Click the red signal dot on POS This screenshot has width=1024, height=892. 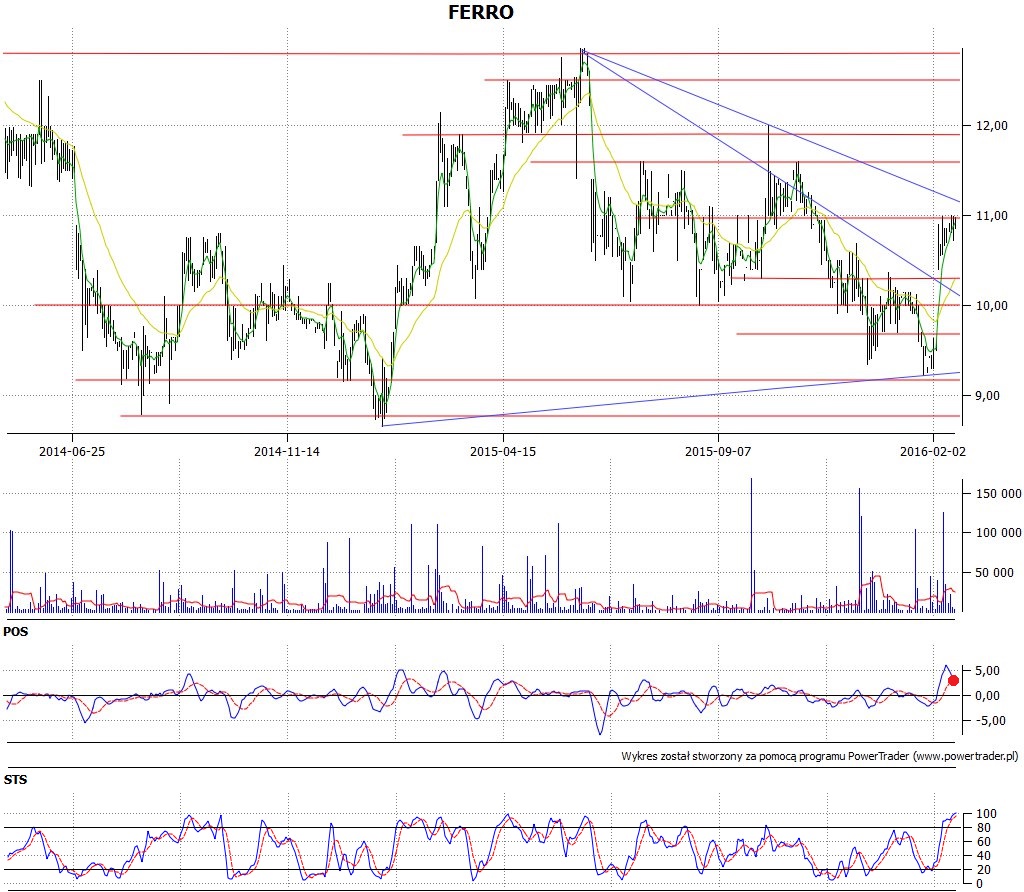(x=953, y=680)
